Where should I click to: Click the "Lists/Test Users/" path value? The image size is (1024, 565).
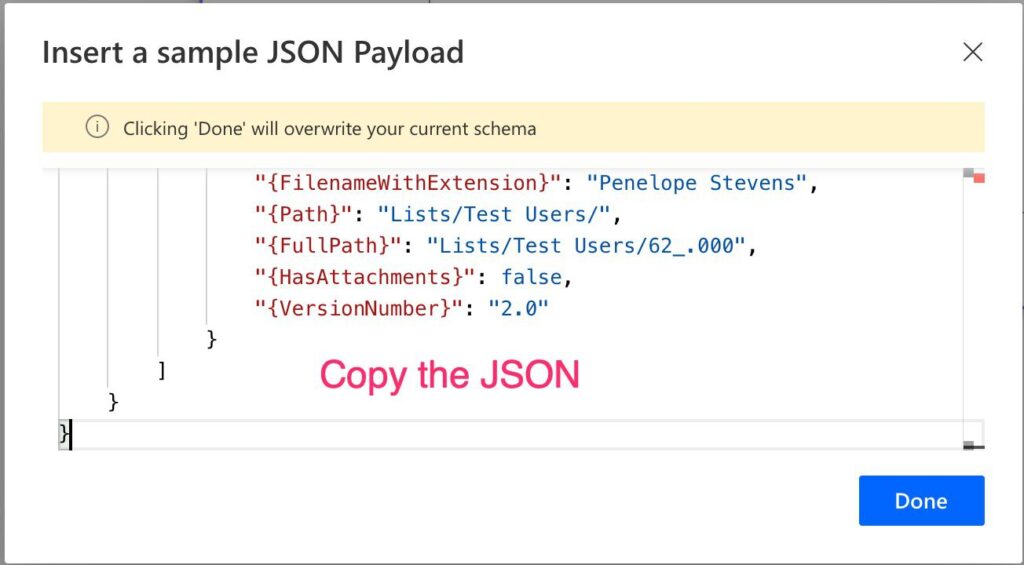coord(494,214)
